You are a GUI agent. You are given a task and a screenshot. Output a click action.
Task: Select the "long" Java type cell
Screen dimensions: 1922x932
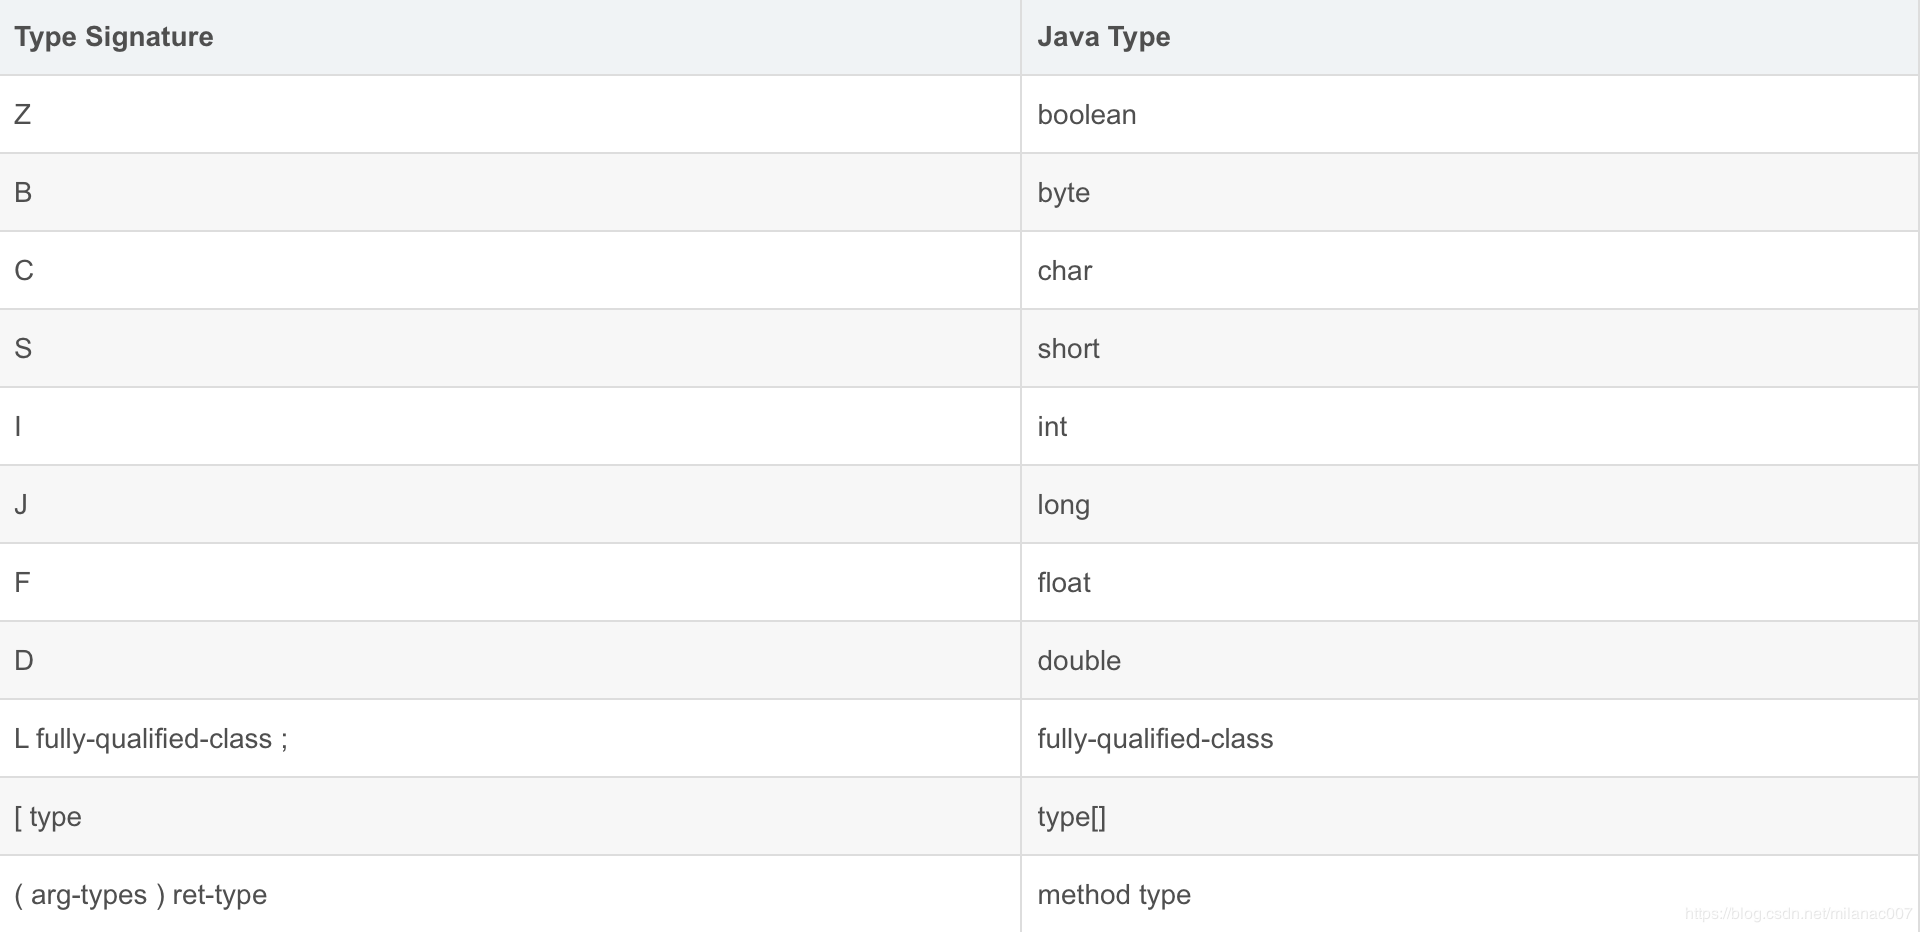(1063, 505)
